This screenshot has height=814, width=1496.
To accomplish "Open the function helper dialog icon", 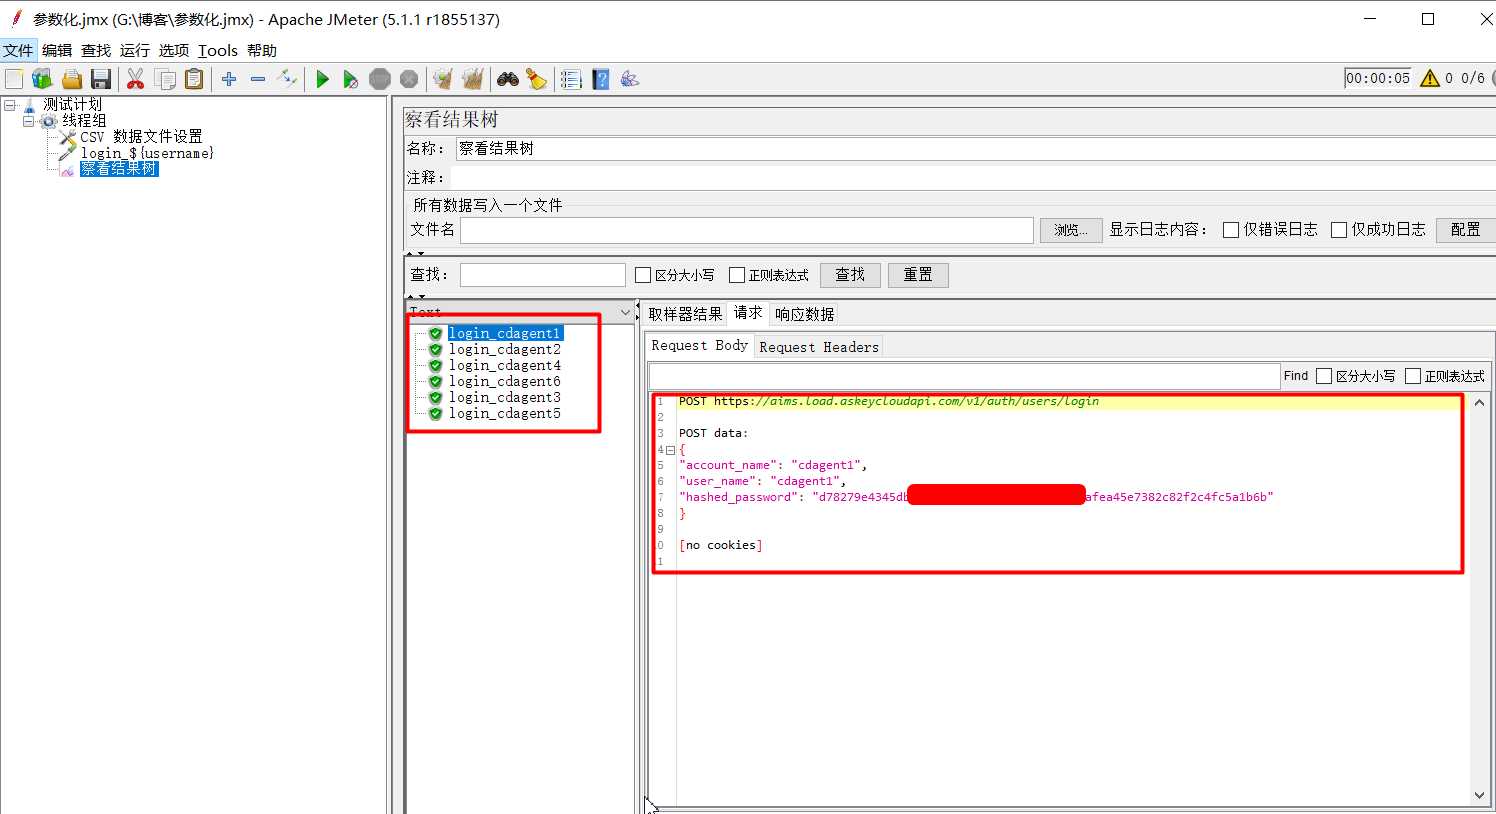I will [x=571, y=79].
